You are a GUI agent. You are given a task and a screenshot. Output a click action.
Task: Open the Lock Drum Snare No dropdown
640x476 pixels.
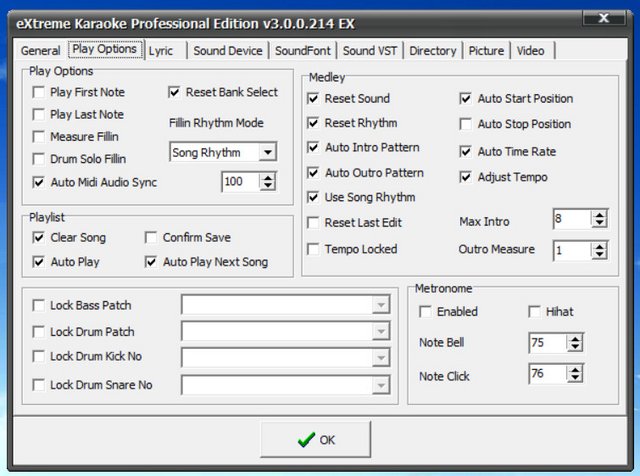(x=381, y=385)
